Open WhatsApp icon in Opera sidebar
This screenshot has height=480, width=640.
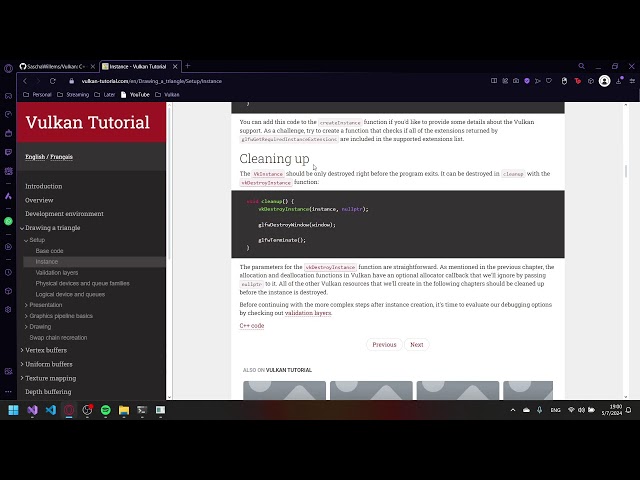coord(8,221)
